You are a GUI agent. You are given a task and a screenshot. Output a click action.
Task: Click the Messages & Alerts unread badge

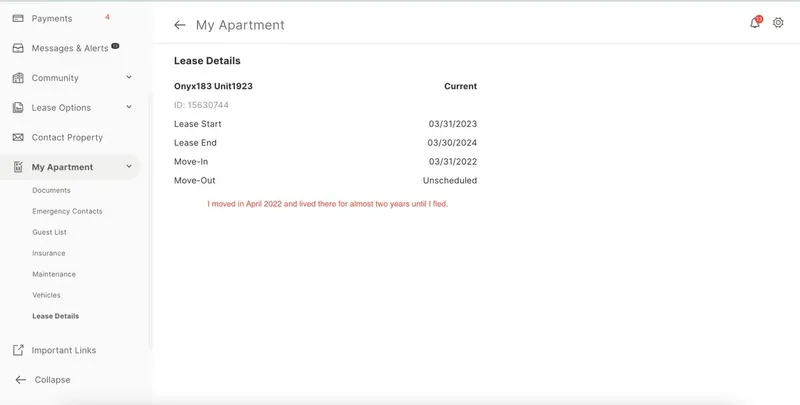click(115, 45)
